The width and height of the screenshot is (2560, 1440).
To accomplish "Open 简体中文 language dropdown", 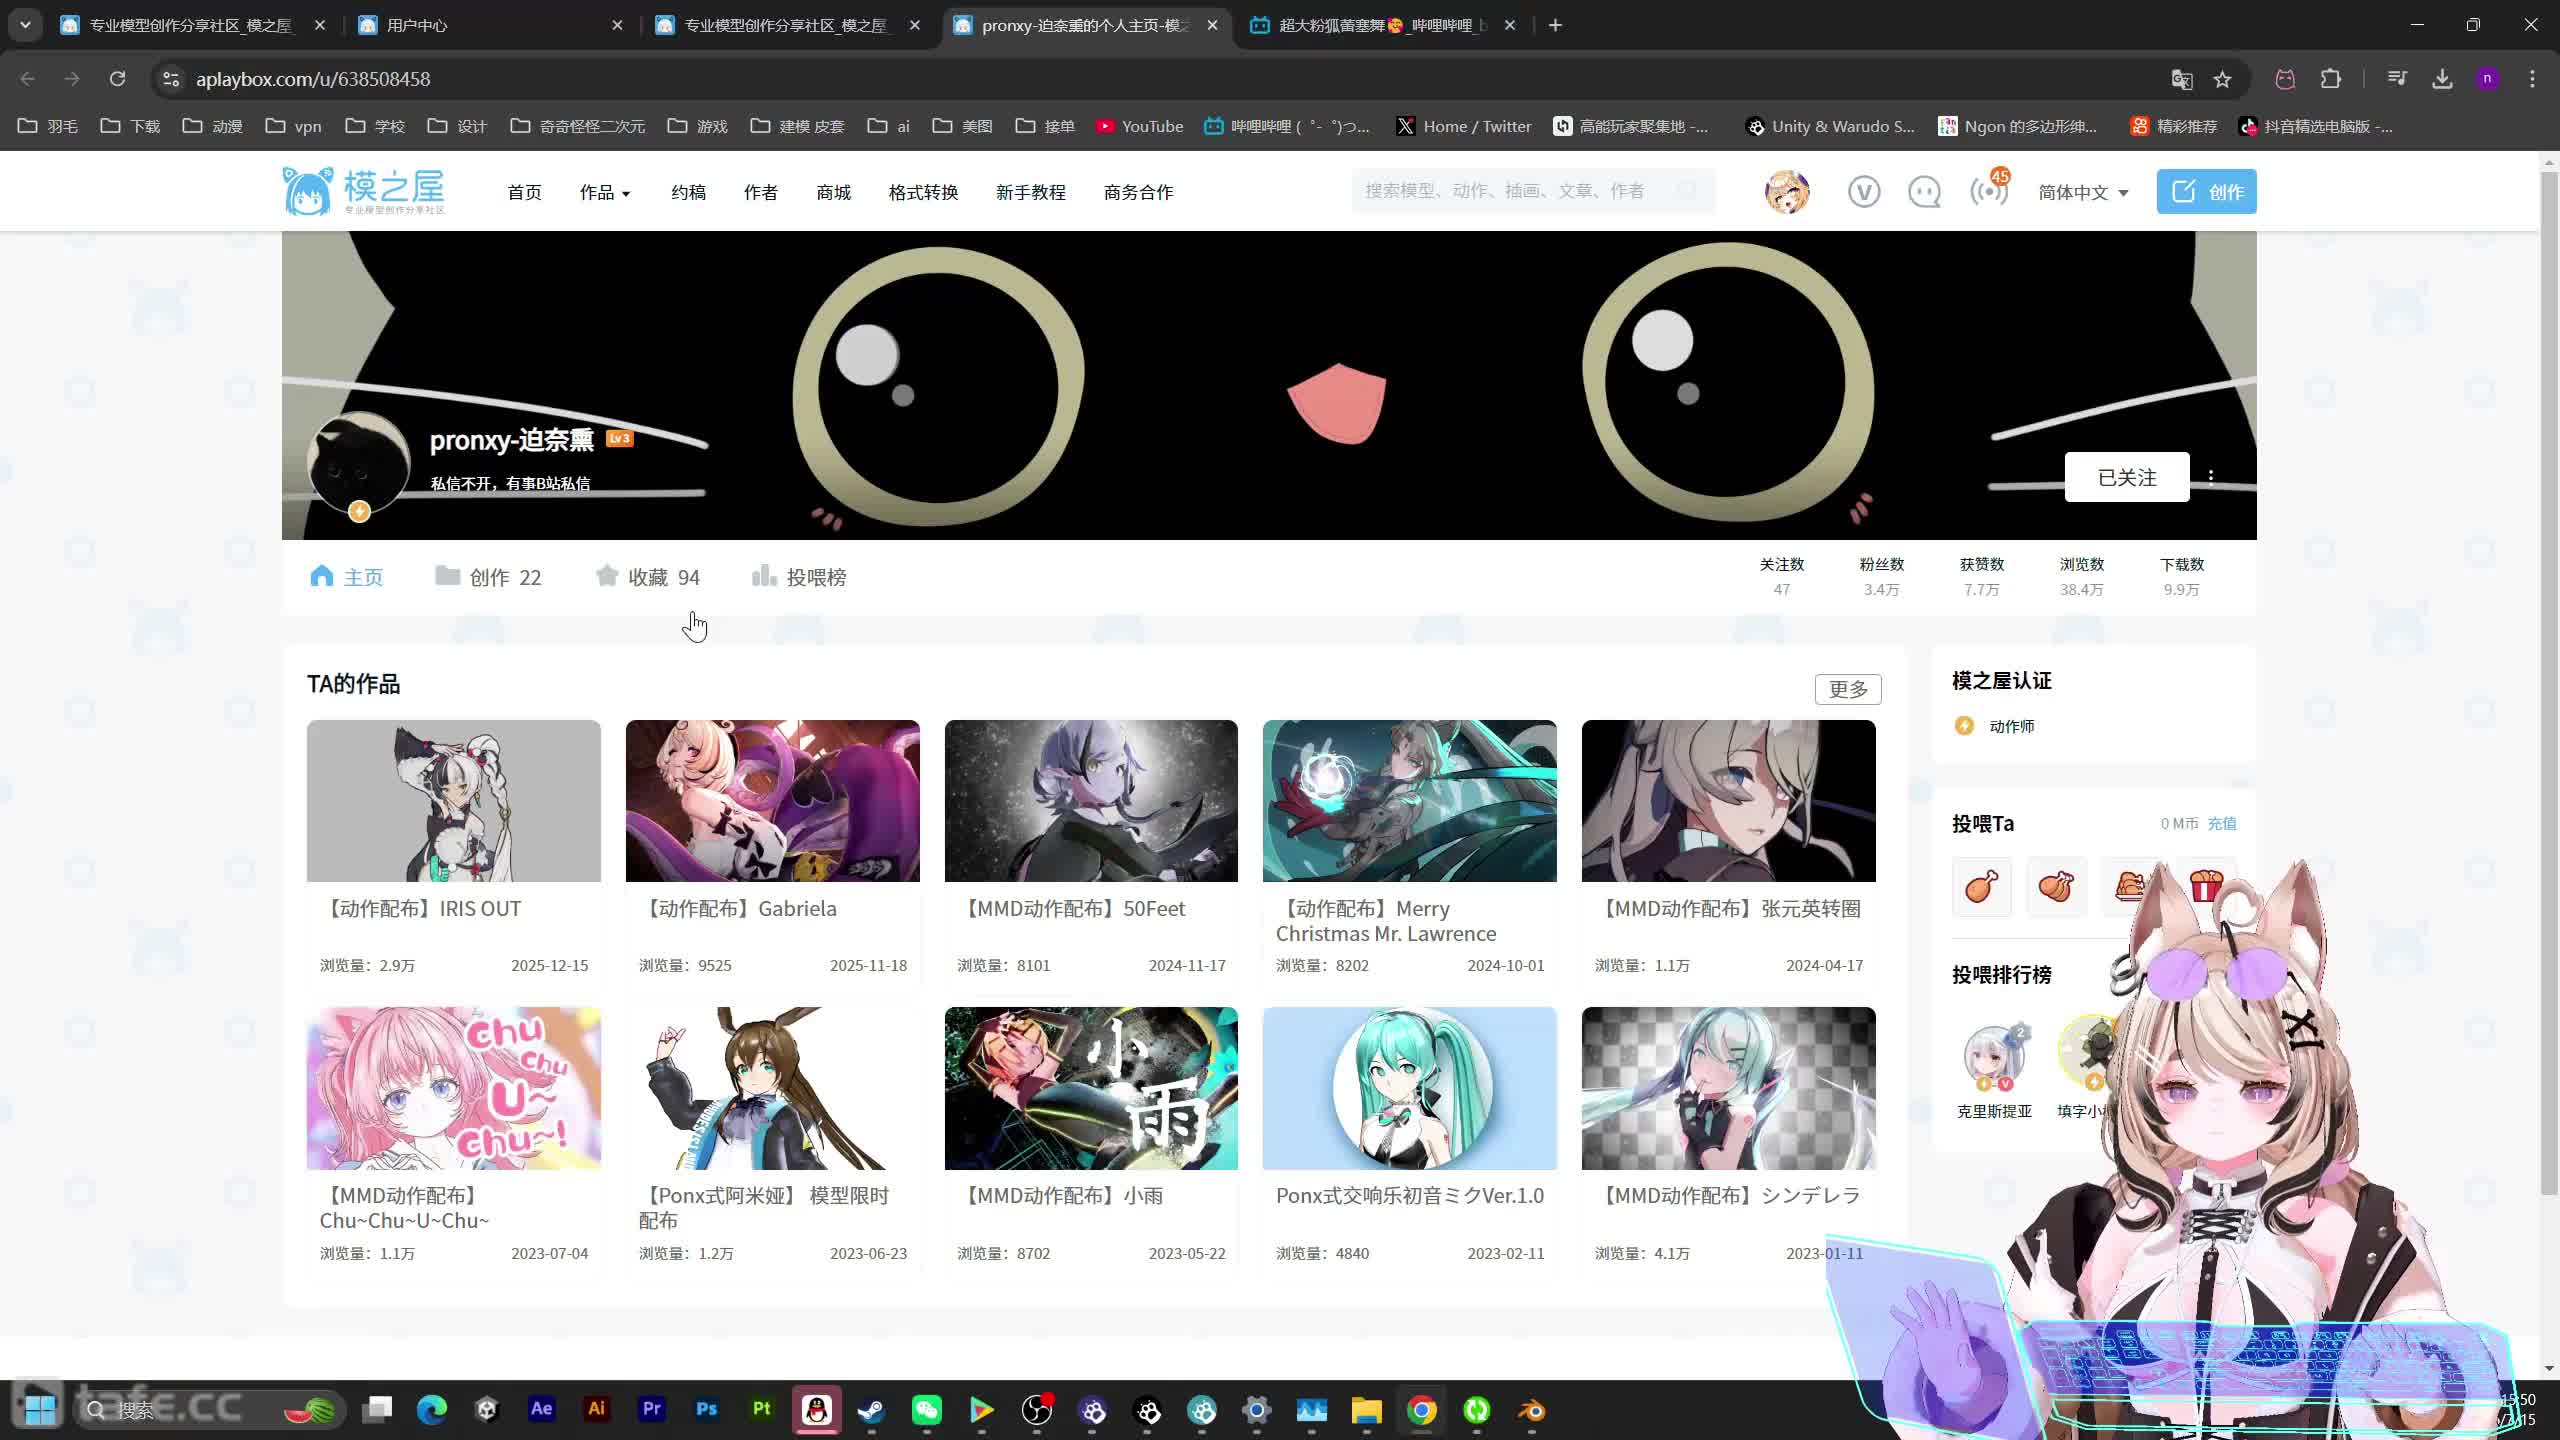I will [x=2083, y=192].
